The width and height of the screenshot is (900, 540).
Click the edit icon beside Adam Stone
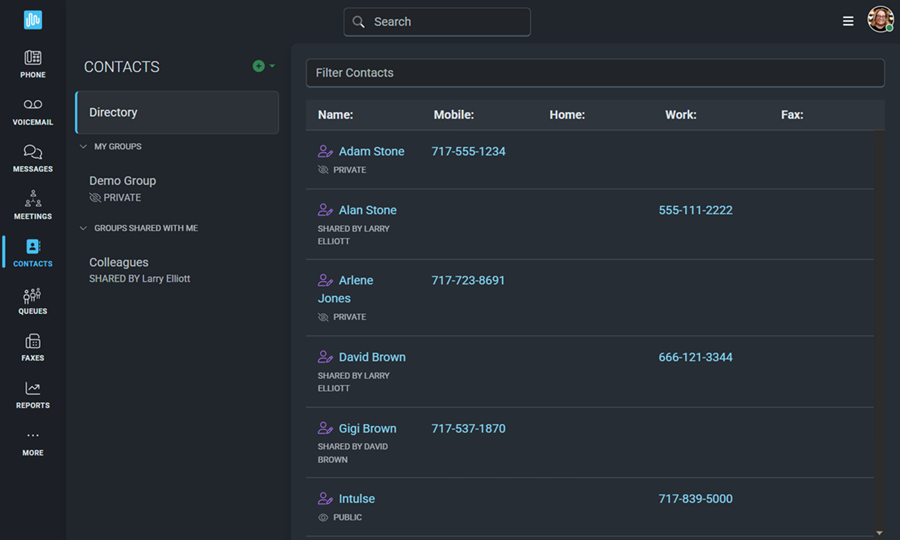pos(325,152)
